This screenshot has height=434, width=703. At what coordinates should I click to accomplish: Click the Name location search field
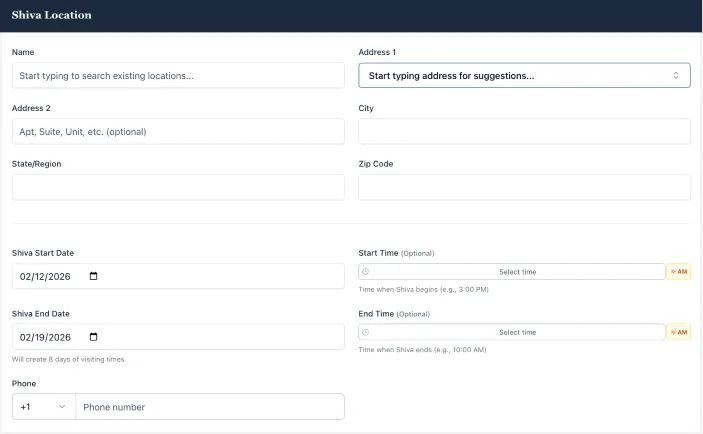[x=178, y=76]
